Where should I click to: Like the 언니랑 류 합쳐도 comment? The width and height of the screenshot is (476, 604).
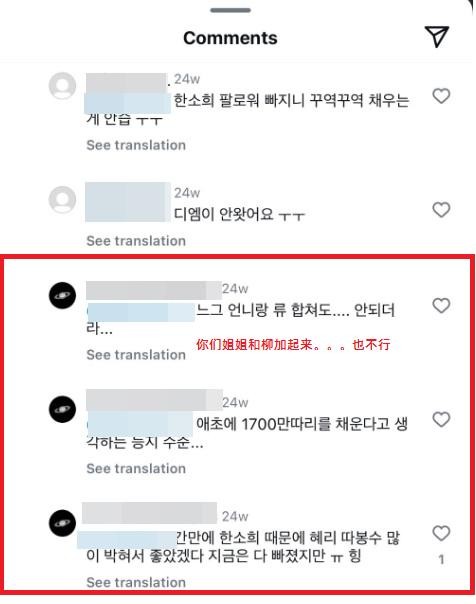(x=441, y=305)
